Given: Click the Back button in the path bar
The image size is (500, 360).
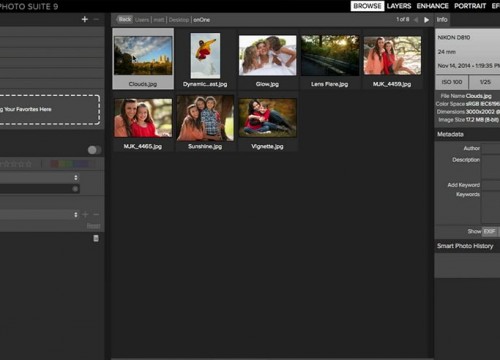Looking at the screenshot, I should (x=125, y=20).
